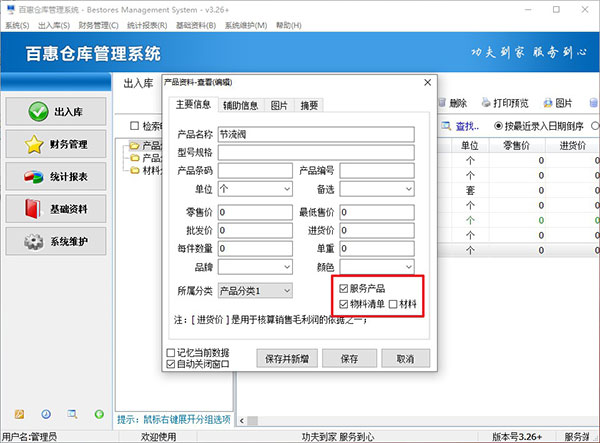Toggle the 检索 checkbox above the tree
600x443 pixels.
[x=134, y=125]
